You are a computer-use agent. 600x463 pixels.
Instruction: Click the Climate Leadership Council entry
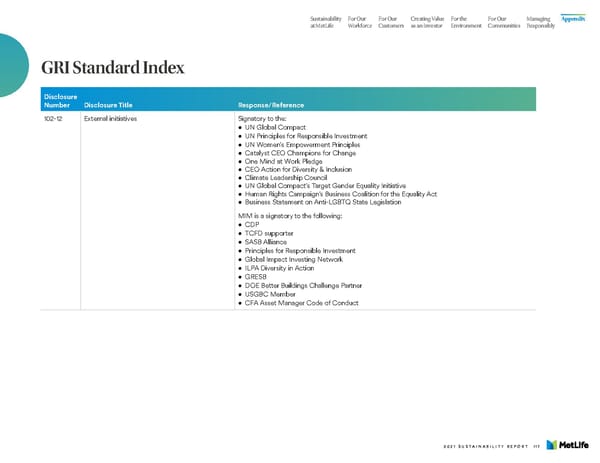coord(286,178)
